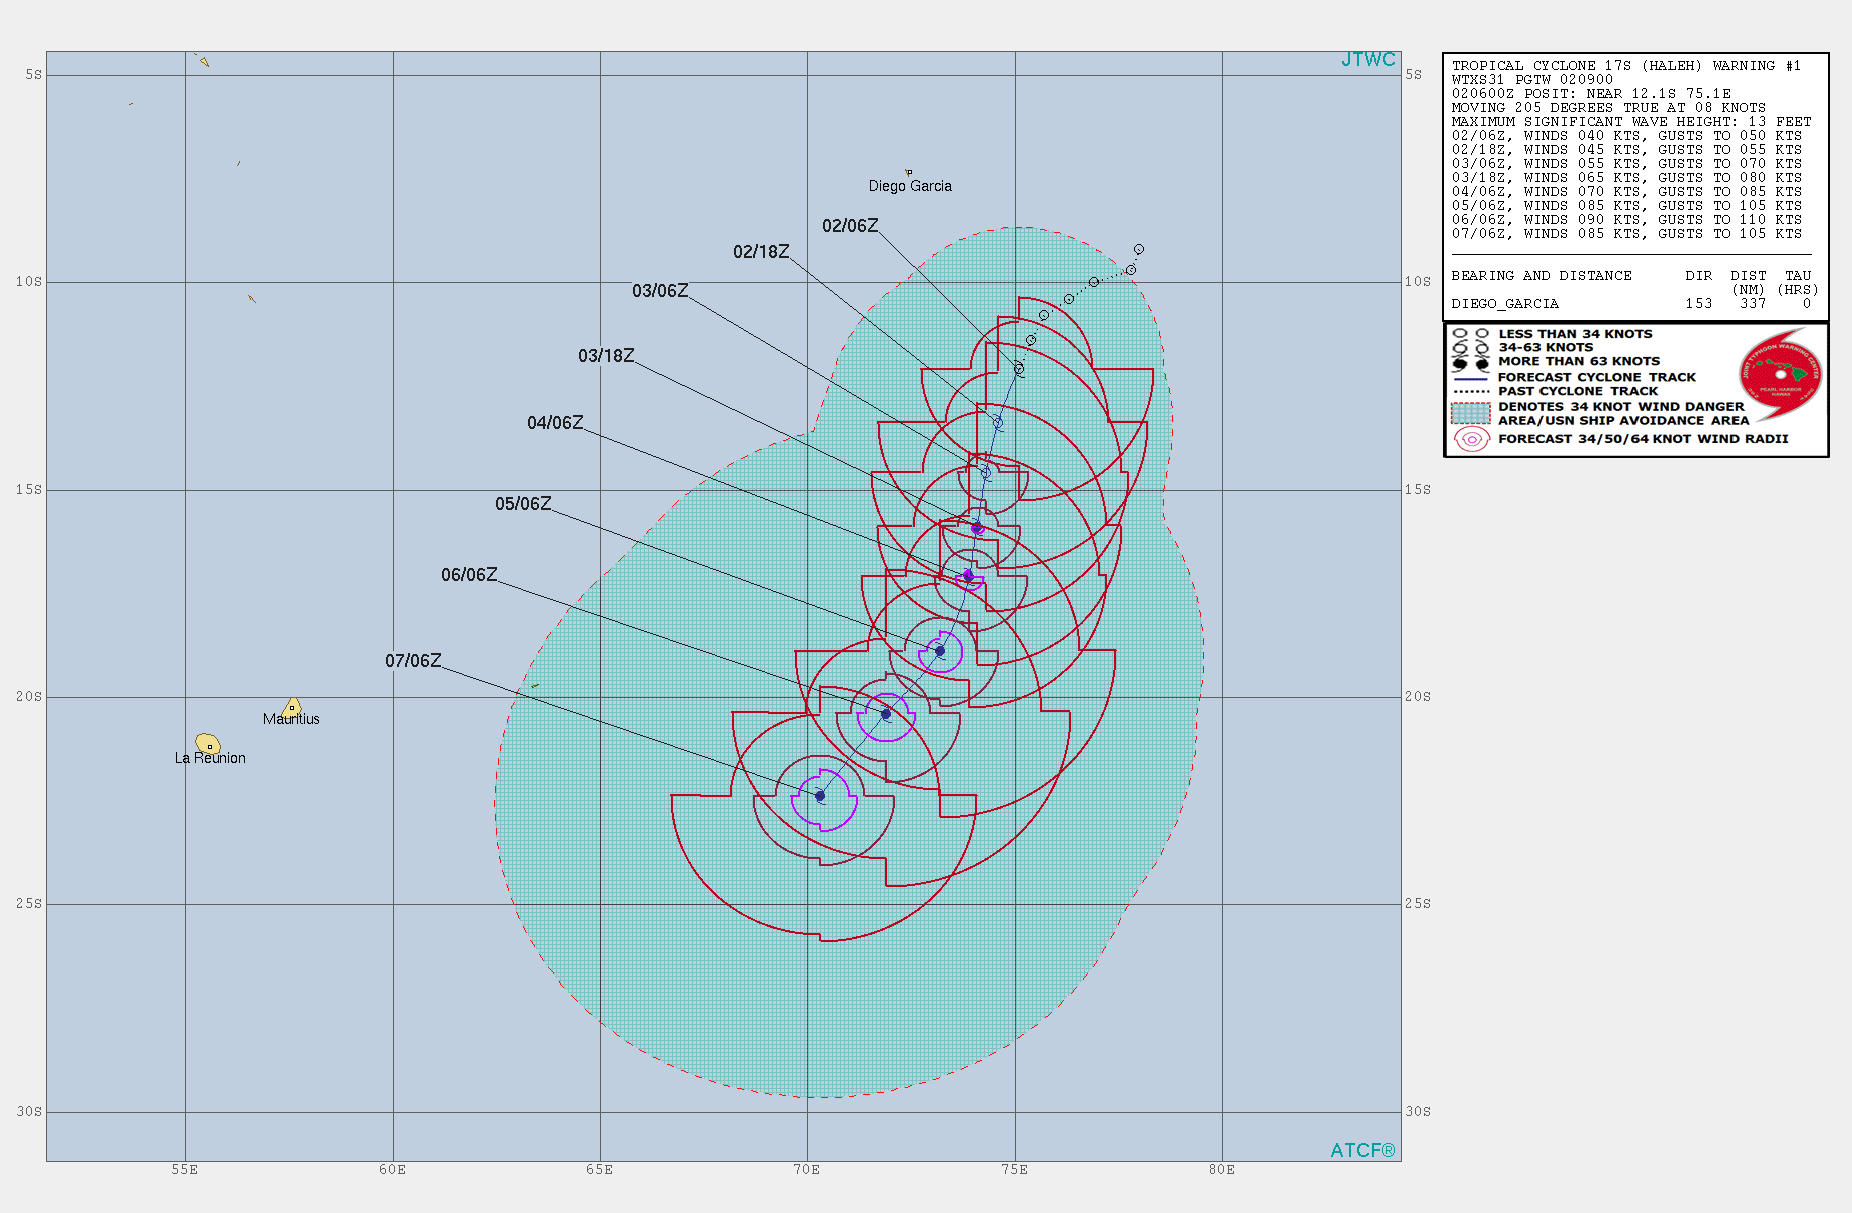Click the 75E longitude label at bottom
The width and height of the screenshot is (1852, 1213).
1014,1169
